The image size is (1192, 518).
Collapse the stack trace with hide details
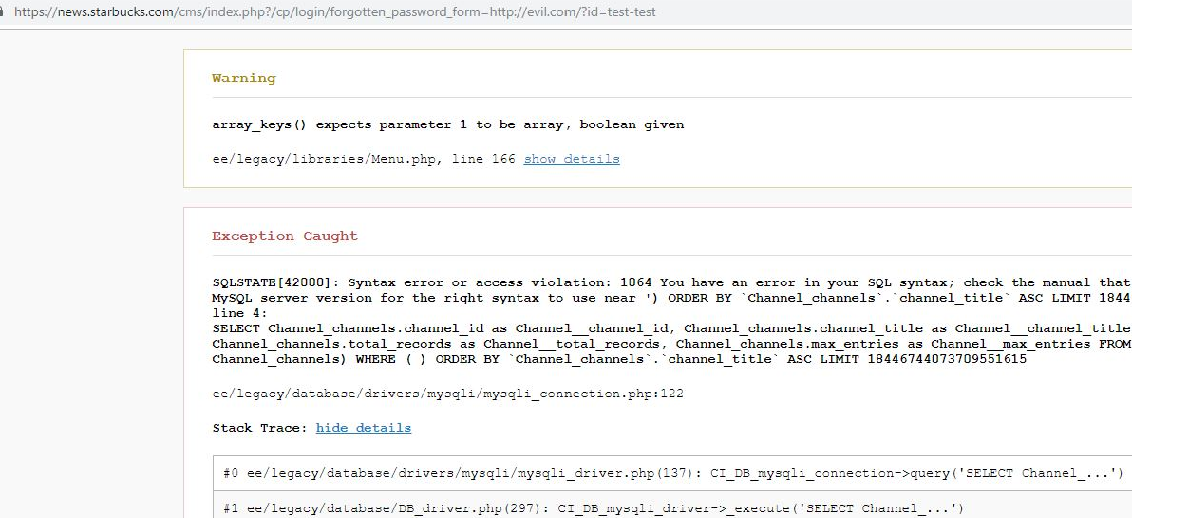(x=363, y=428)
